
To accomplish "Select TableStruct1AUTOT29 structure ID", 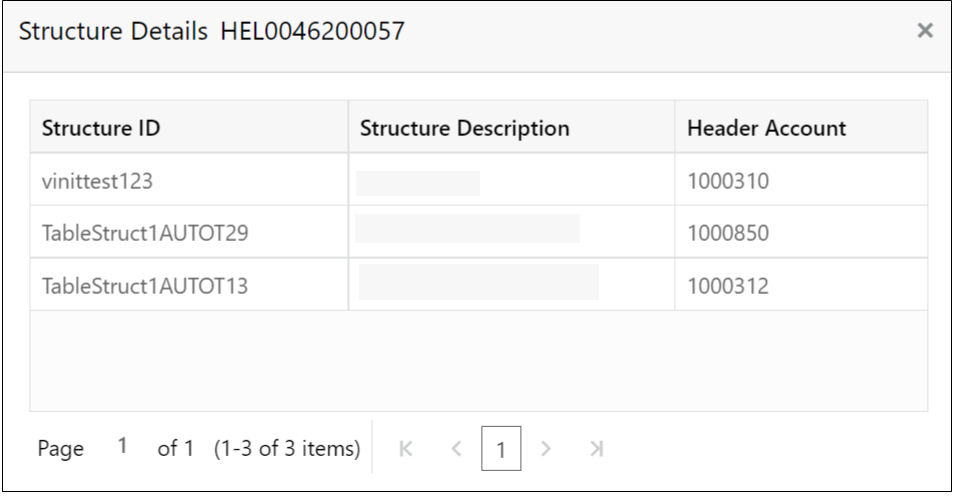I will click(x=145, y=234).
